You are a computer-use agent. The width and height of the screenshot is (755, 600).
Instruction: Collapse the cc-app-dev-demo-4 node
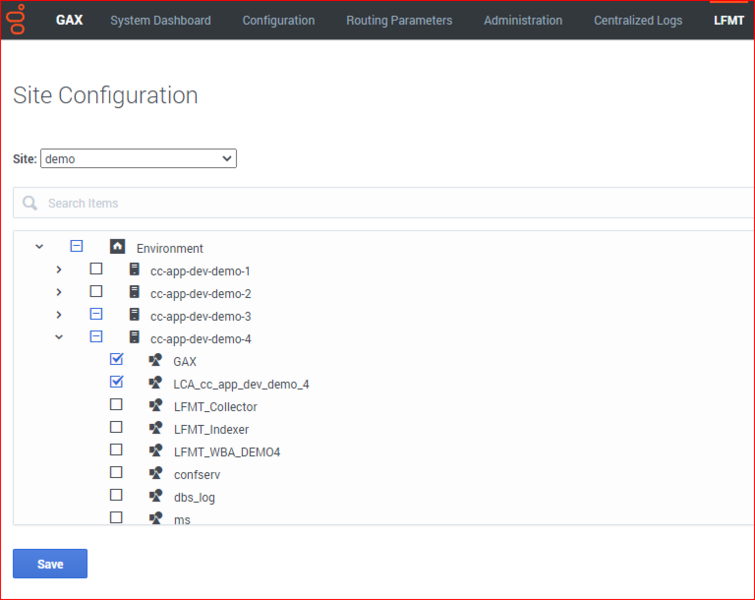point(59,337)
